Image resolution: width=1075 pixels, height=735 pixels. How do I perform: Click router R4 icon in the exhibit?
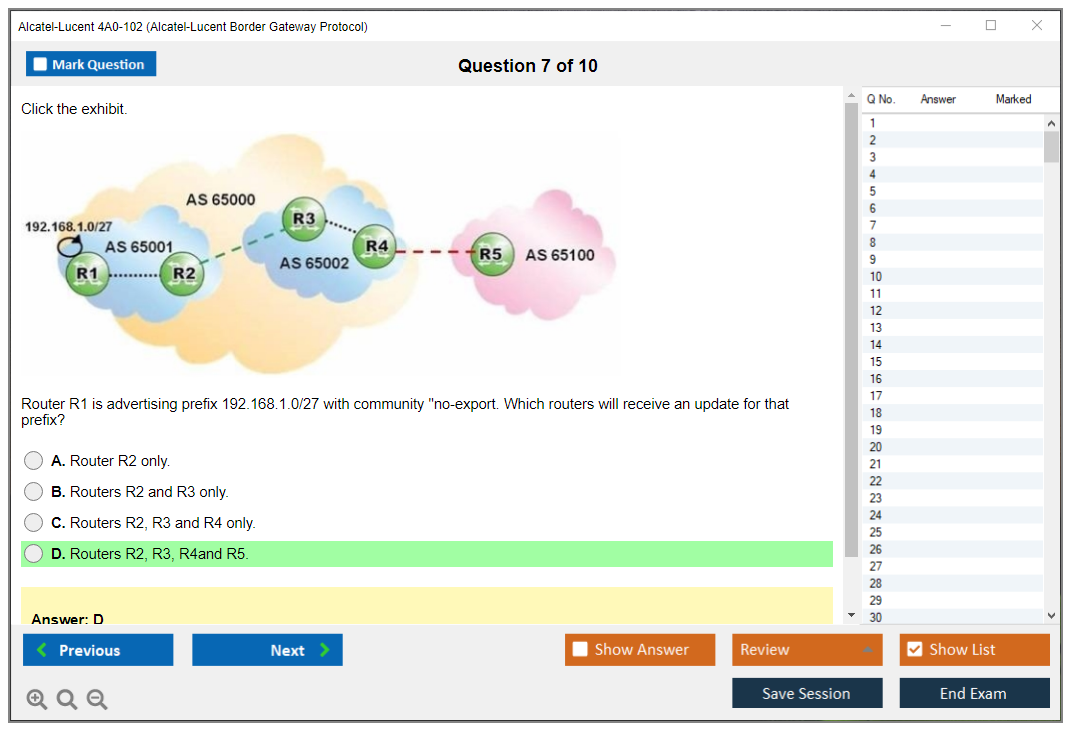point(376,245)
